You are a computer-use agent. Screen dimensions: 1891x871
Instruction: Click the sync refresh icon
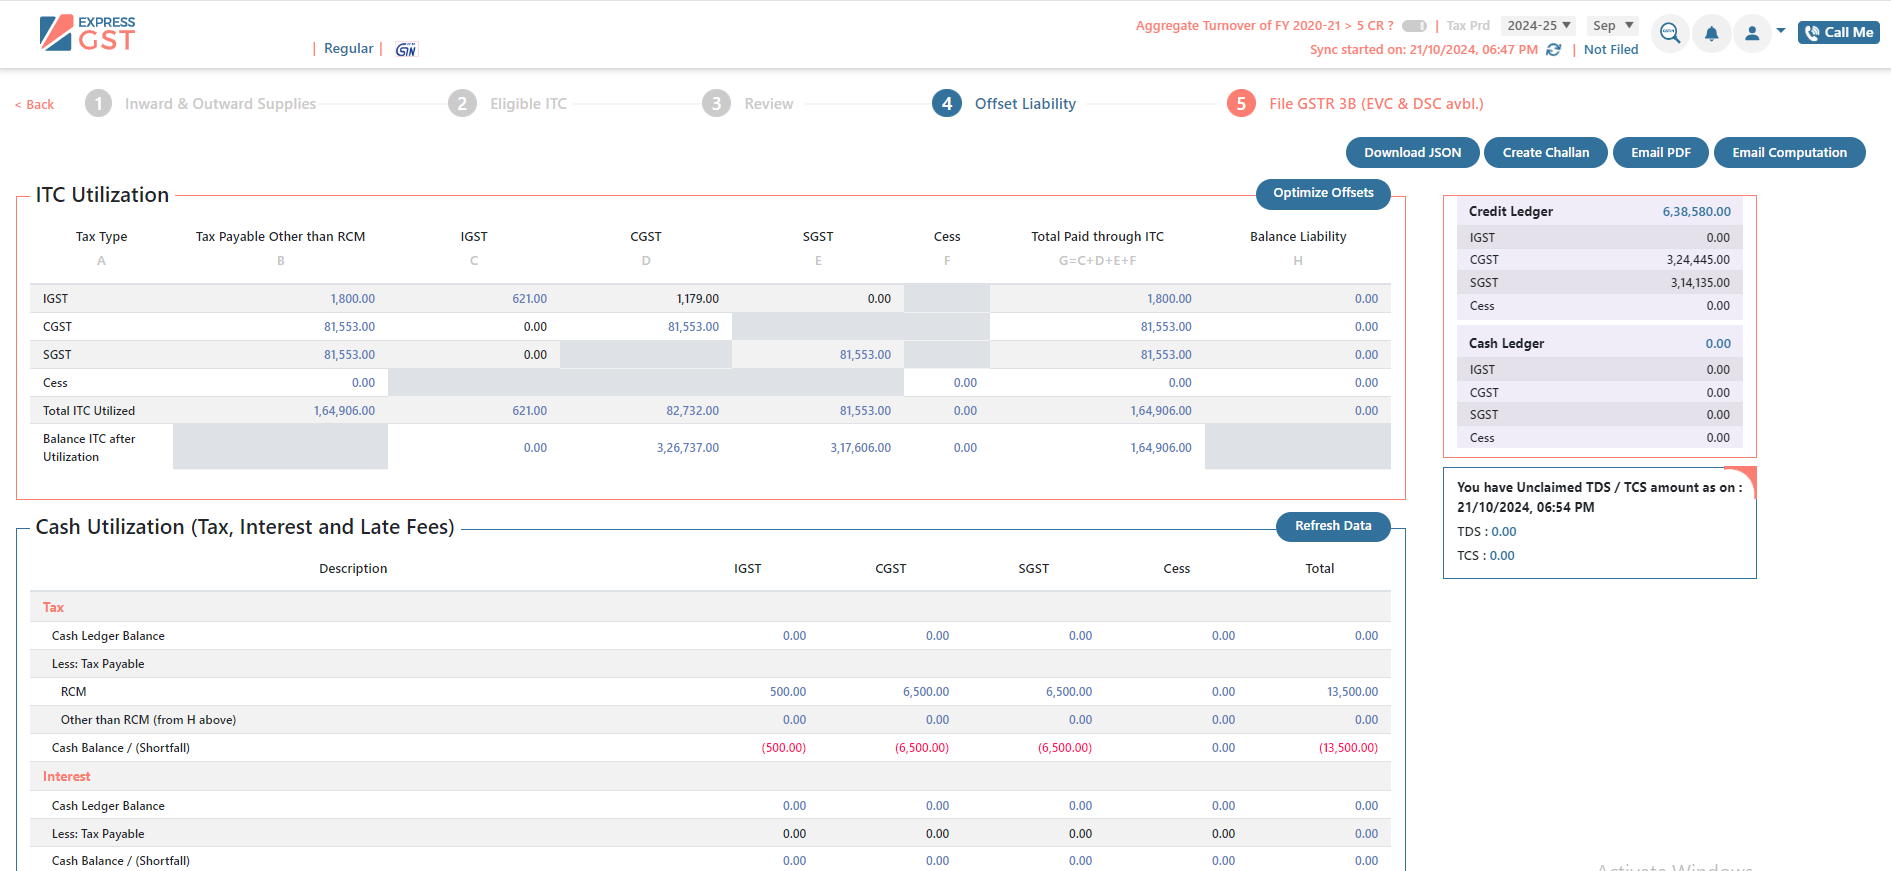coord(1553,50)
